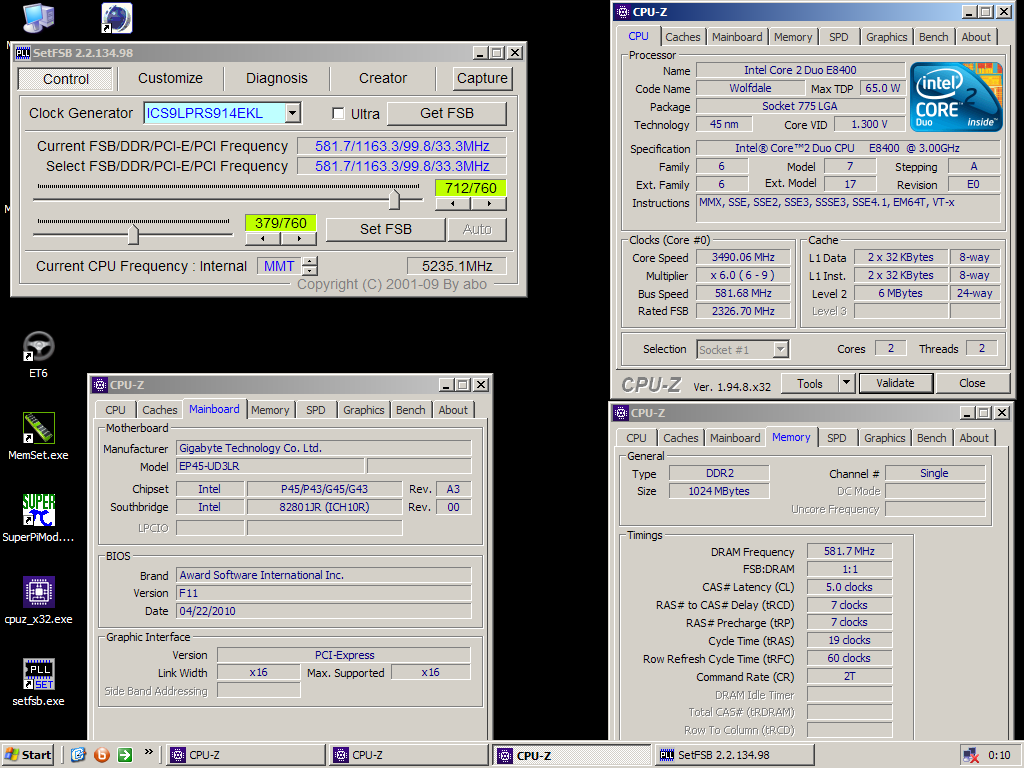The image size is (1024, 768).
Task: Click the Intel Core 2 Duo logo
Action: point(955,97)
